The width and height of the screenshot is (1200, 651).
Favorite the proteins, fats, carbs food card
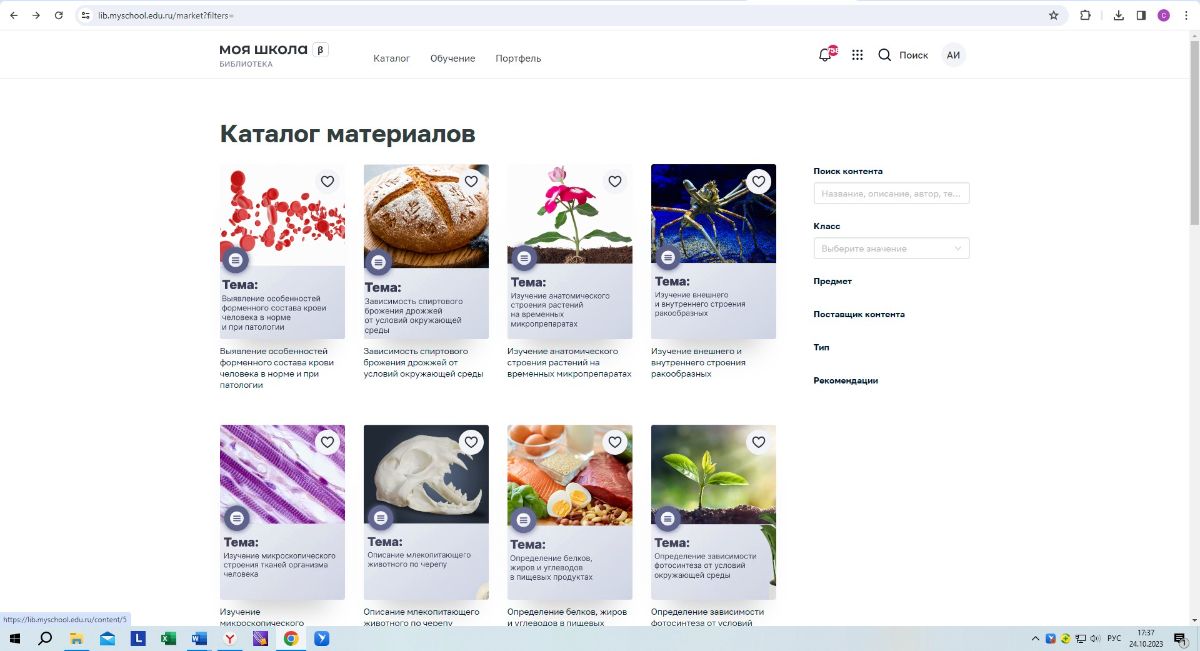click(615, 442)
